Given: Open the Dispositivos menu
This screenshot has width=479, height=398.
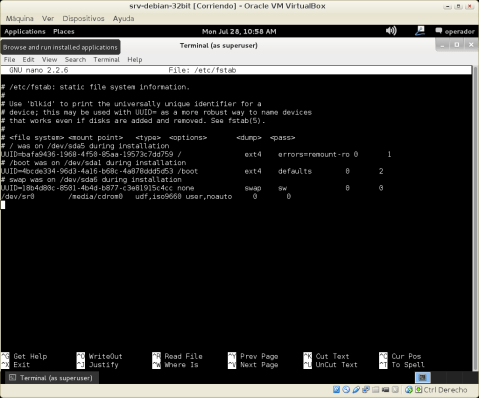Looking at the screenshot, I should point(83,18).
